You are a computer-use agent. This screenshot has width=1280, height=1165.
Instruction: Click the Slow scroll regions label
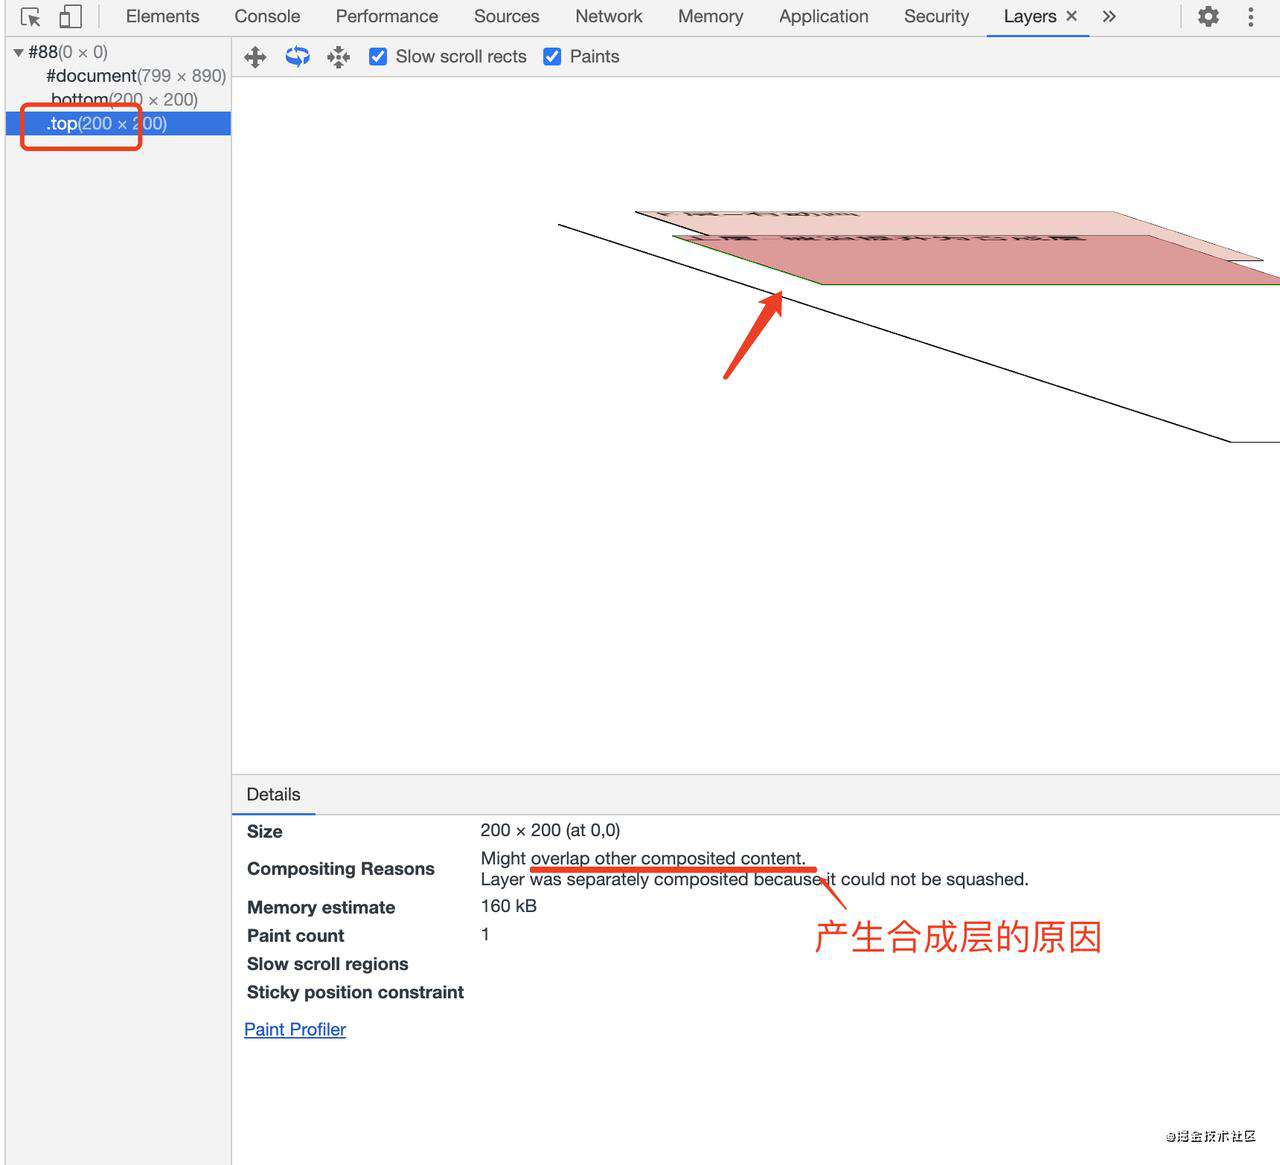328,964
